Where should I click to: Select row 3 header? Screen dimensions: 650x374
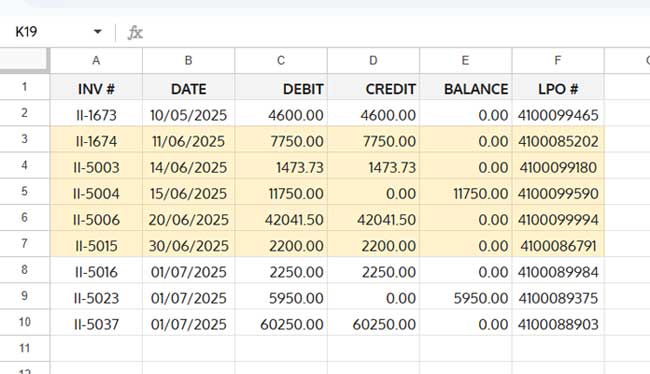(x=24, y=139)
